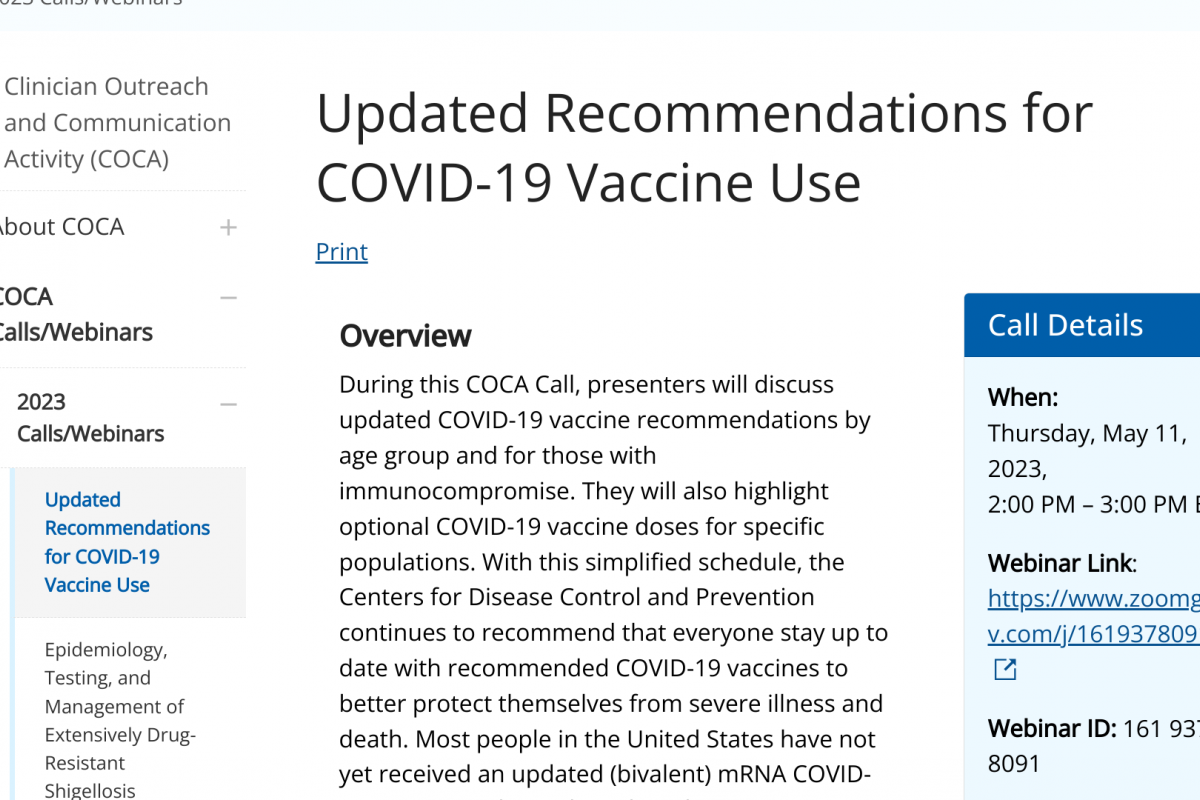
Task: Click the Webinar Link label
Action: click(x=1062, y=563)
